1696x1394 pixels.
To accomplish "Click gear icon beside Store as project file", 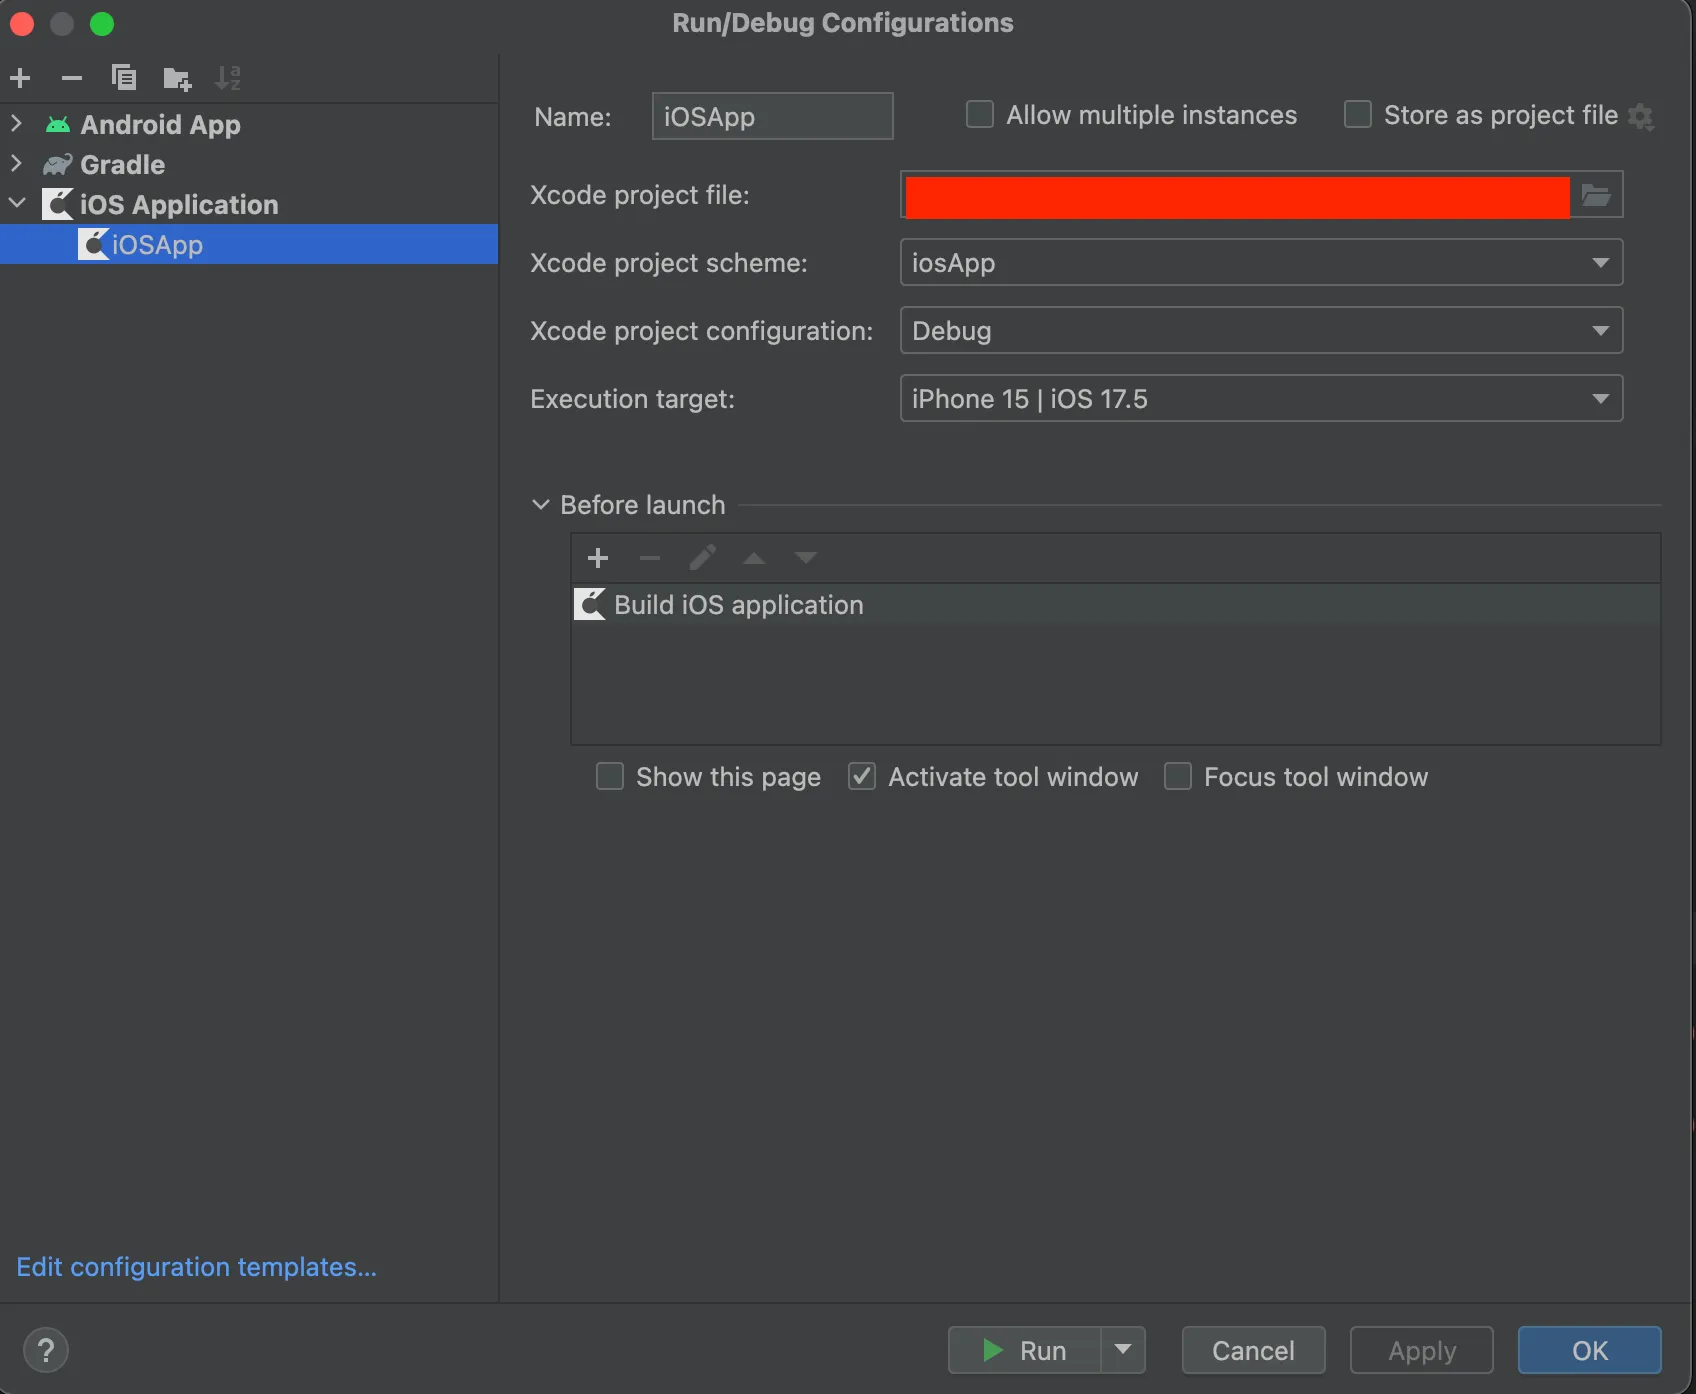I will 1641,117.
